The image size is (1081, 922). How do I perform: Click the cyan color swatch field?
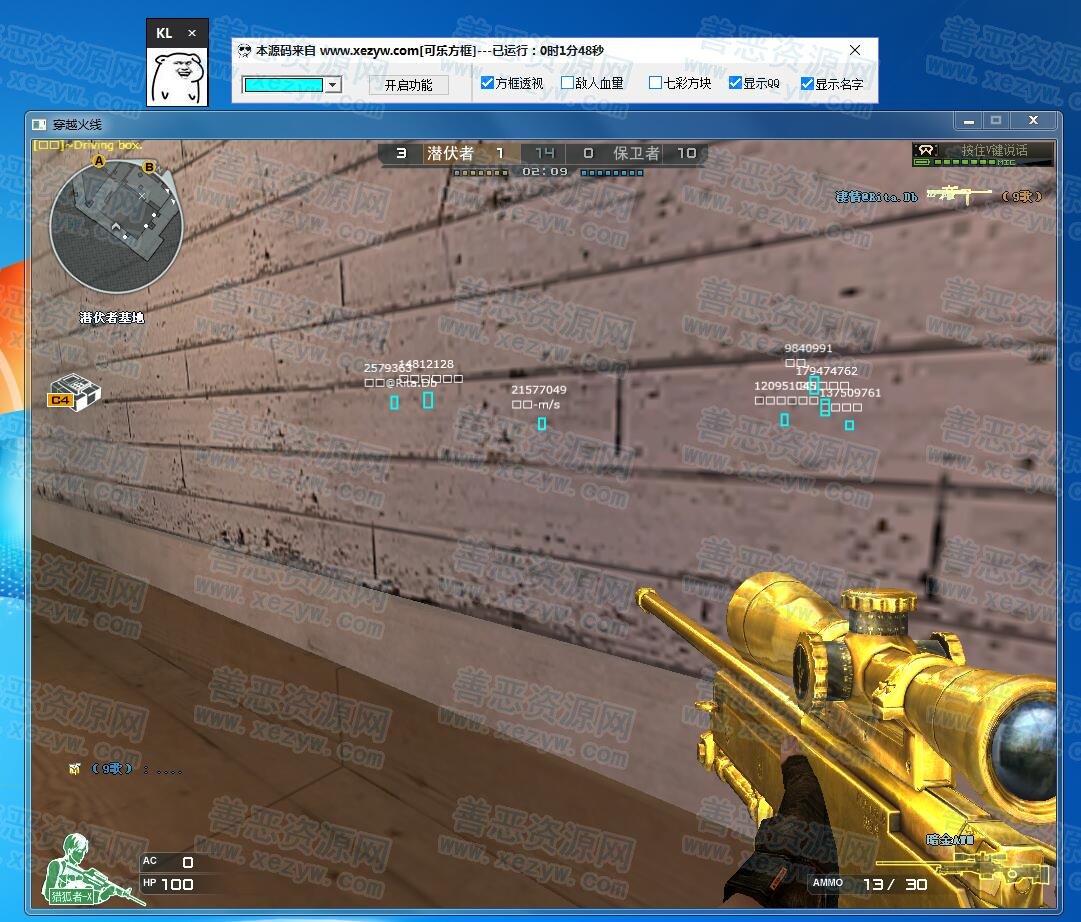(284, 85)
